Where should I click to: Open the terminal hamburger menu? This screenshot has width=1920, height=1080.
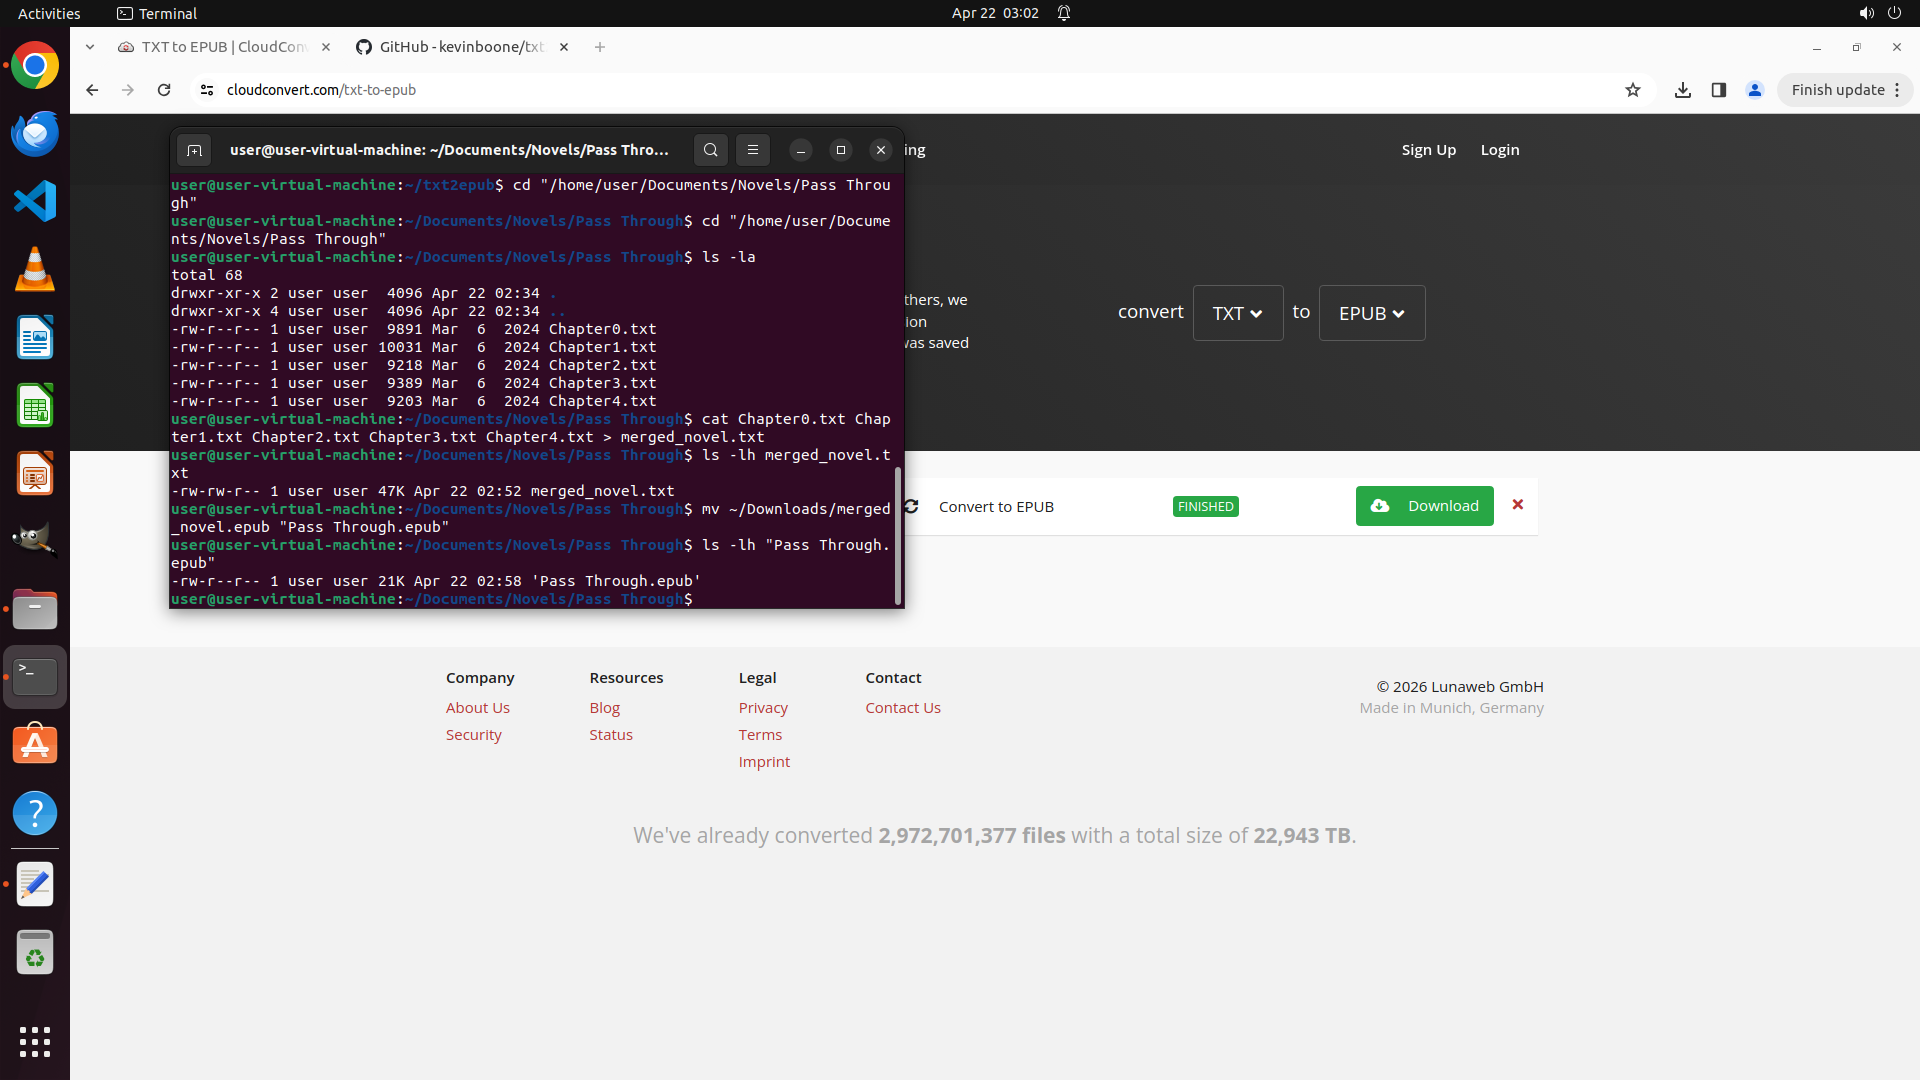coord(753,150)
